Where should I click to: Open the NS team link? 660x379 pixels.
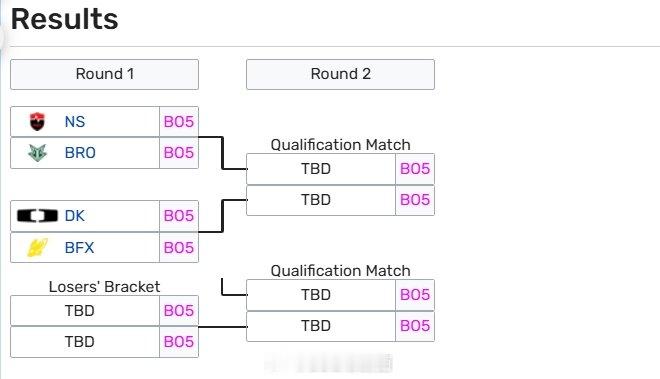pos(75,122)
